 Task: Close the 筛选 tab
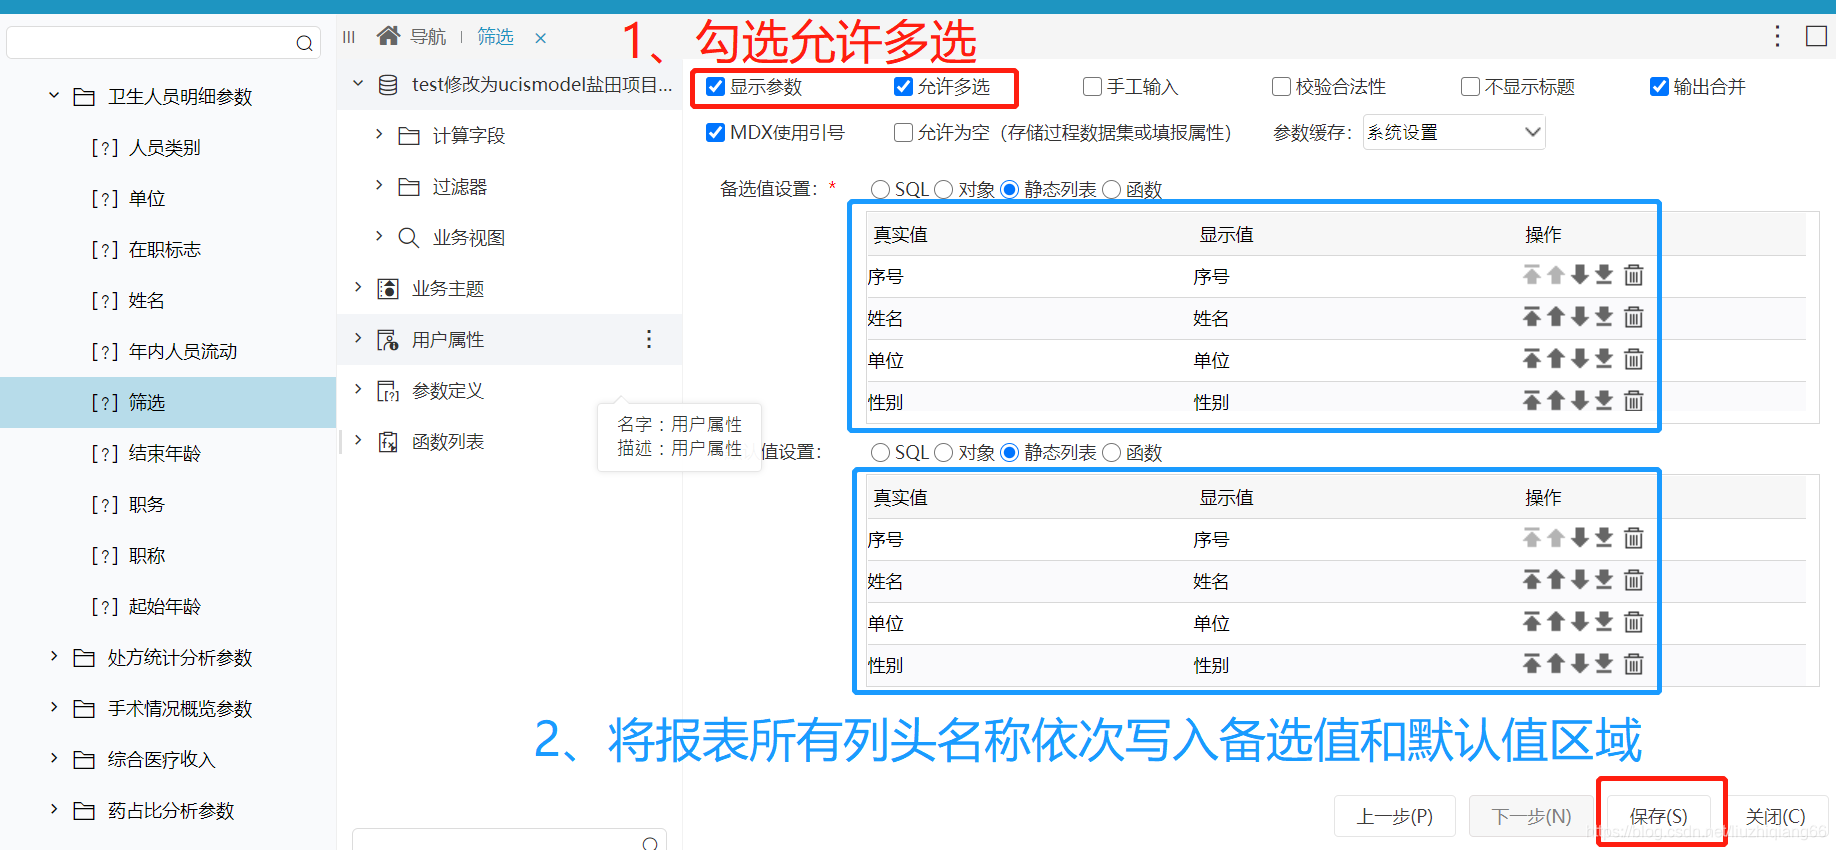tap(541, 39)
